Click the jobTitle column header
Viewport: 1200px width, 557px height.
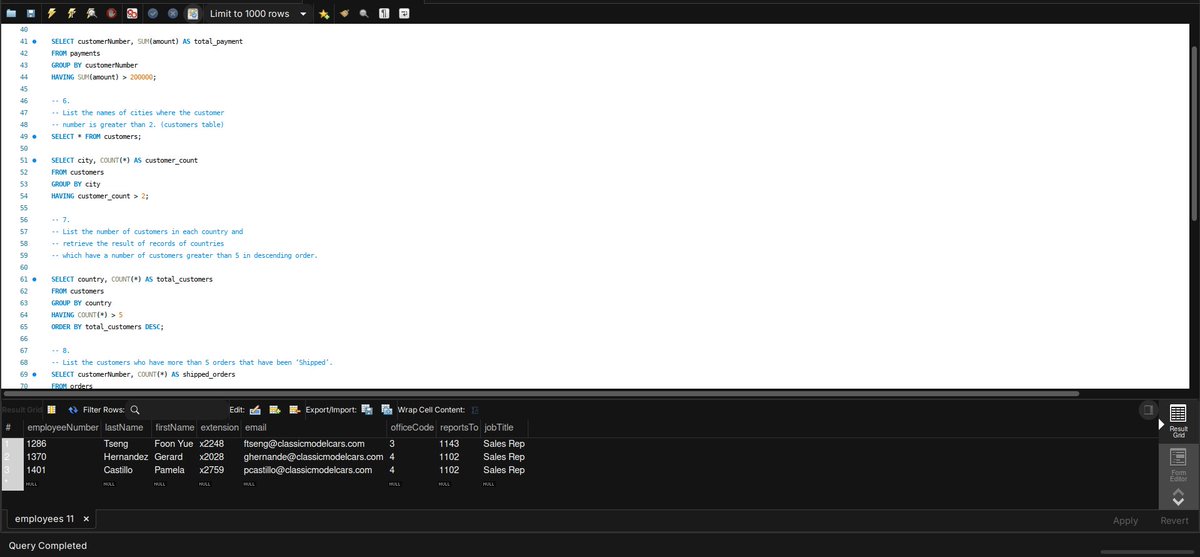click(x=504, y=428)
